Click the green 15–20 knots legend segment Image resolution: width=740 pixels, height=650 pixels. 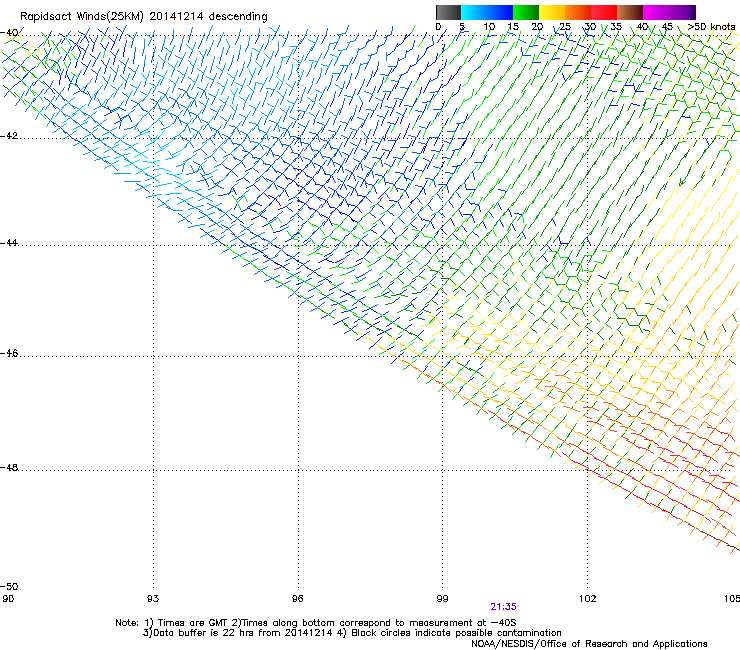(526, 12)
